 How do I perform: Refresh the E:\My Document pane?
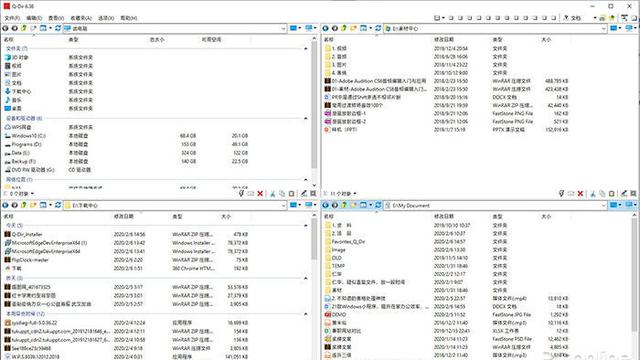click(x=378, y=205)
